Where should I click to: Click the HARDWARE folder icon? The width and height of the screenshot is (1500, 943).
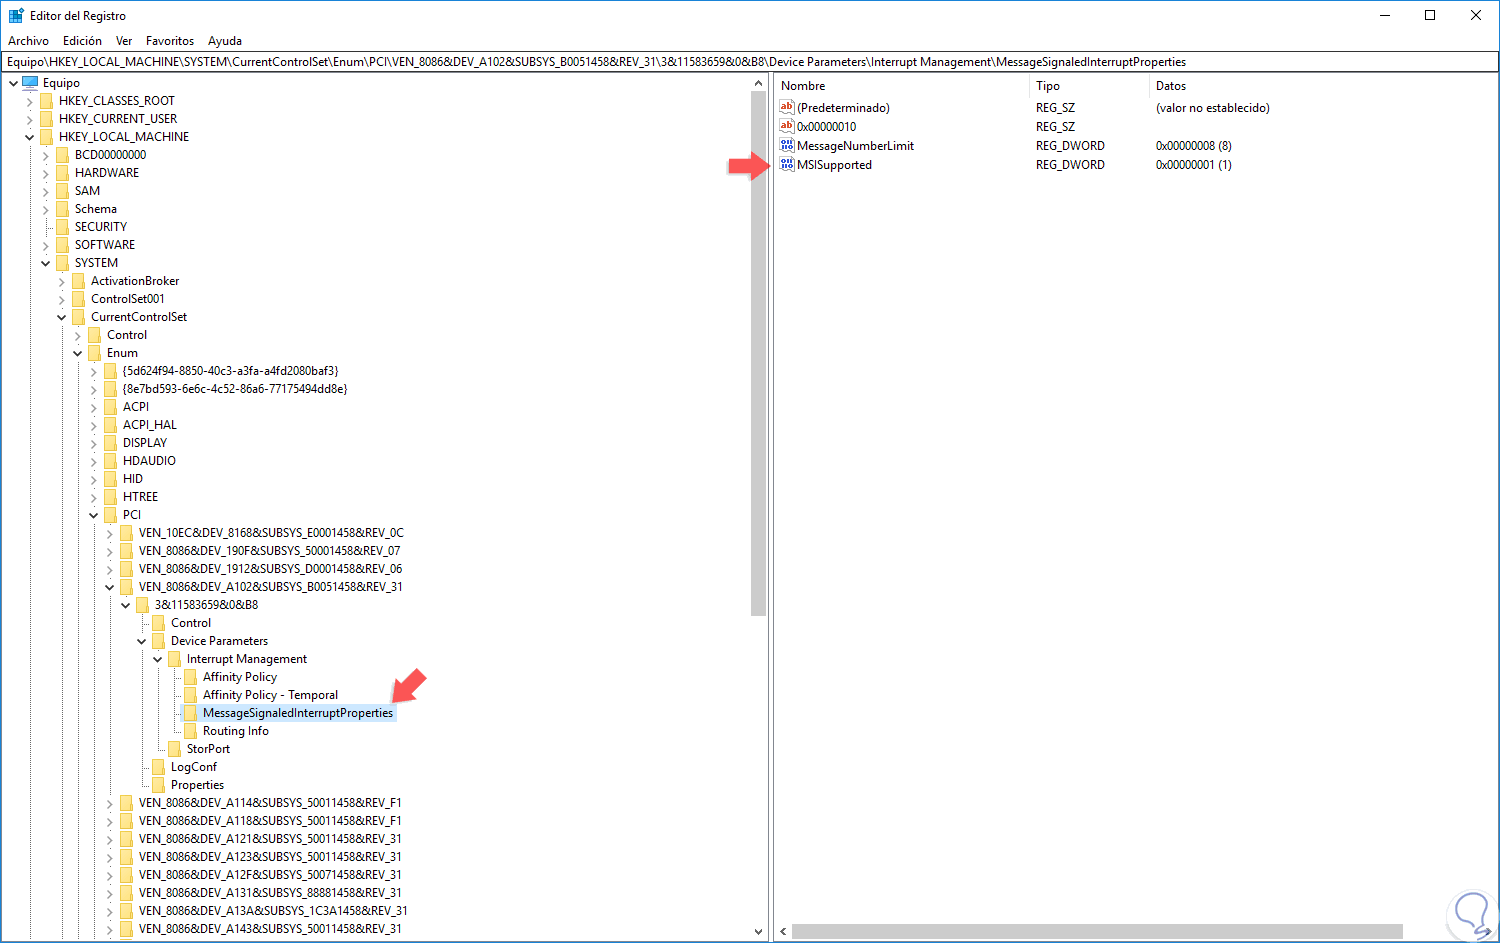63,173
